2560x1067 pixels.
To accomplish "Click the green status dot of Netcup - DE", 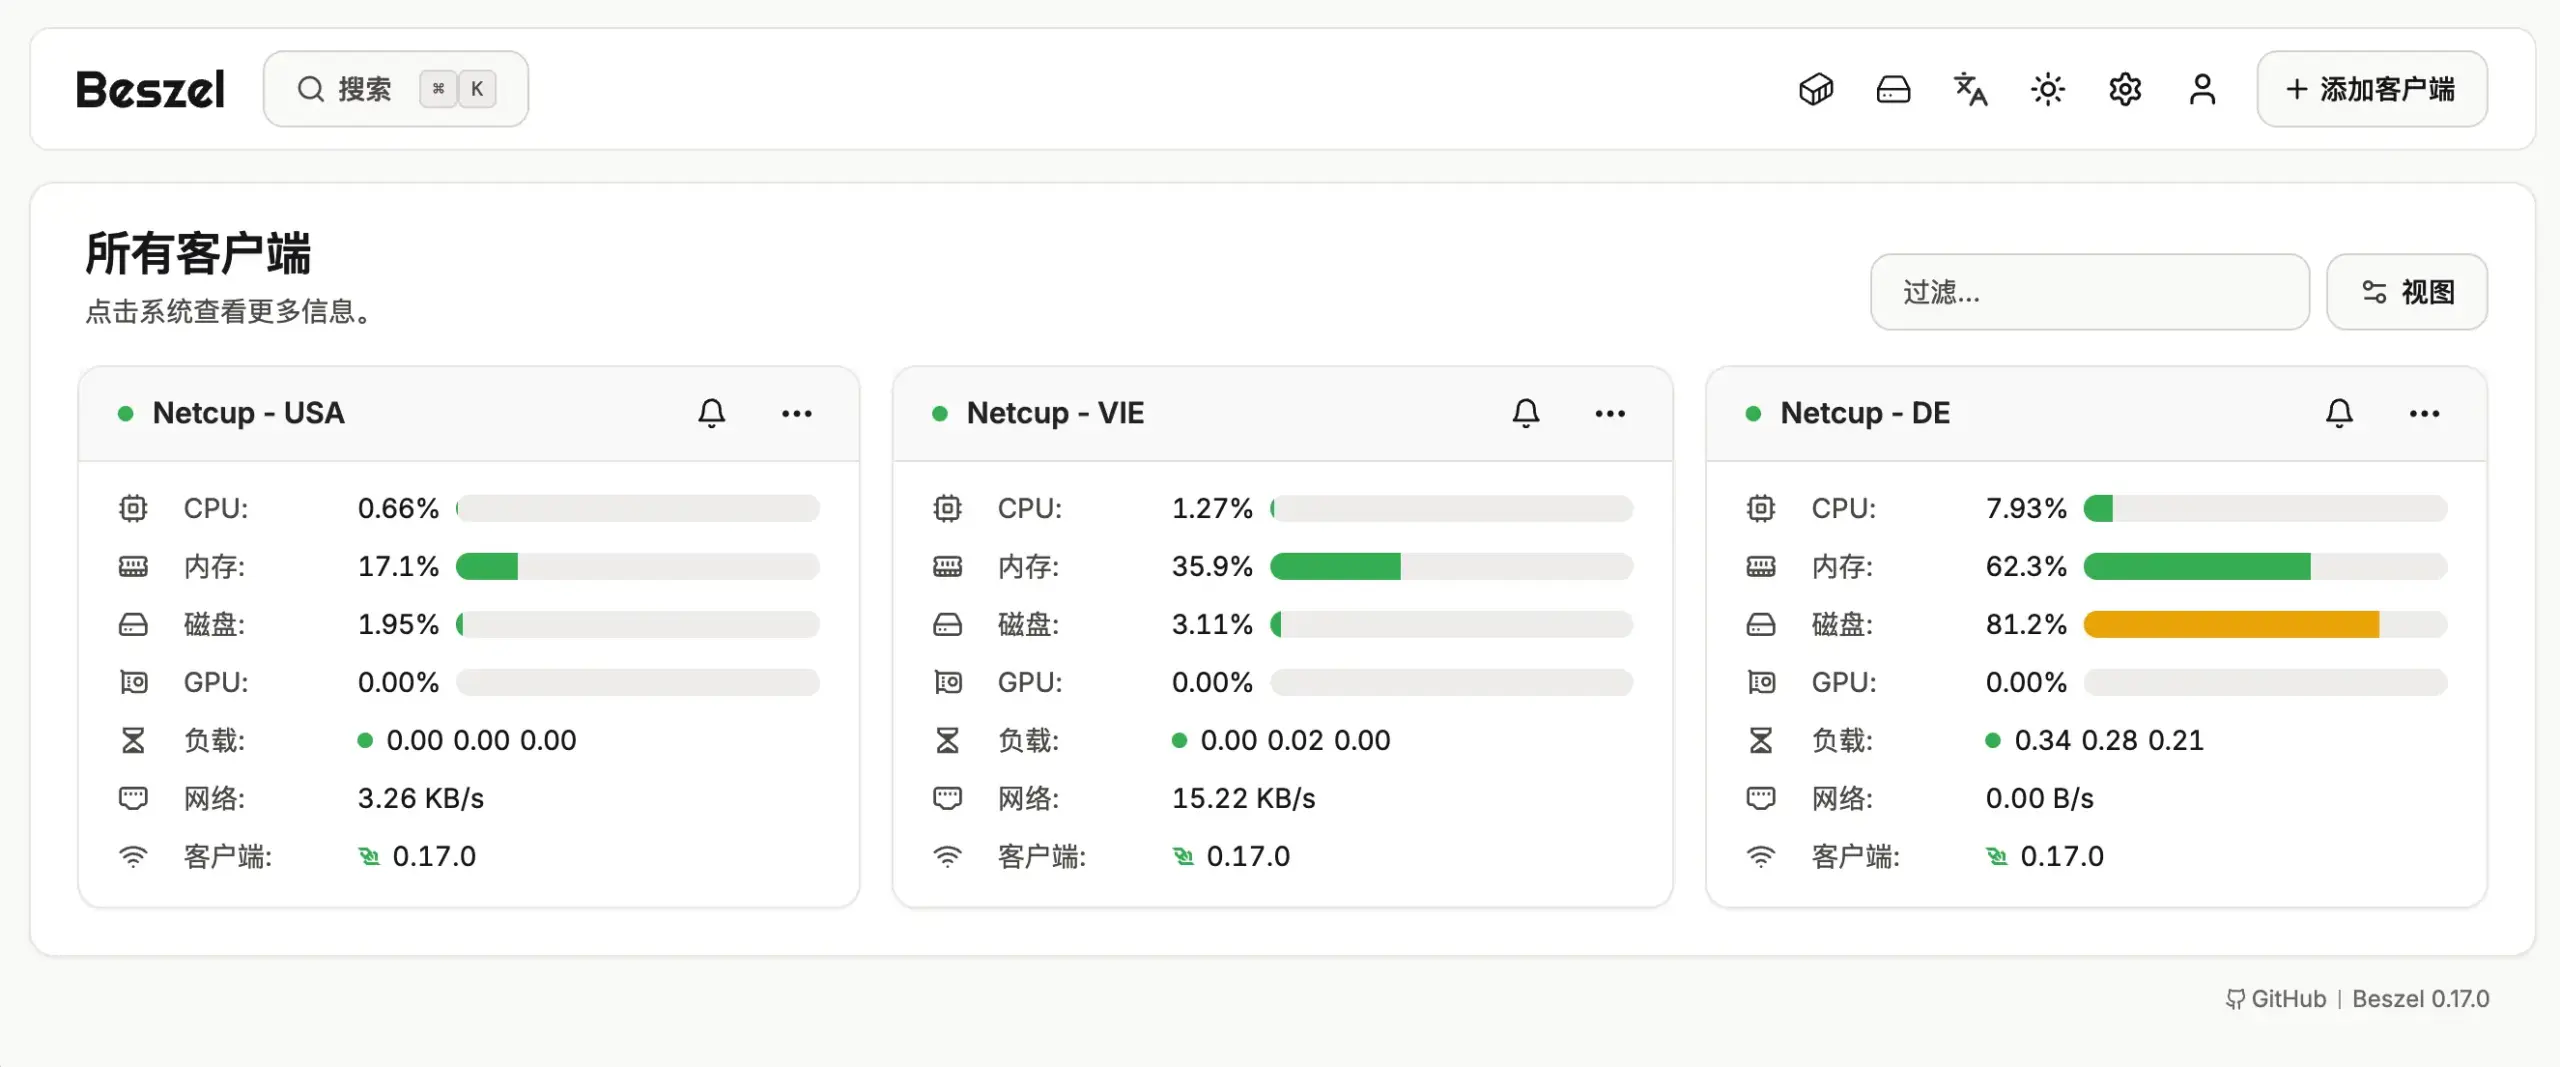I will (x=1753, y=413).
